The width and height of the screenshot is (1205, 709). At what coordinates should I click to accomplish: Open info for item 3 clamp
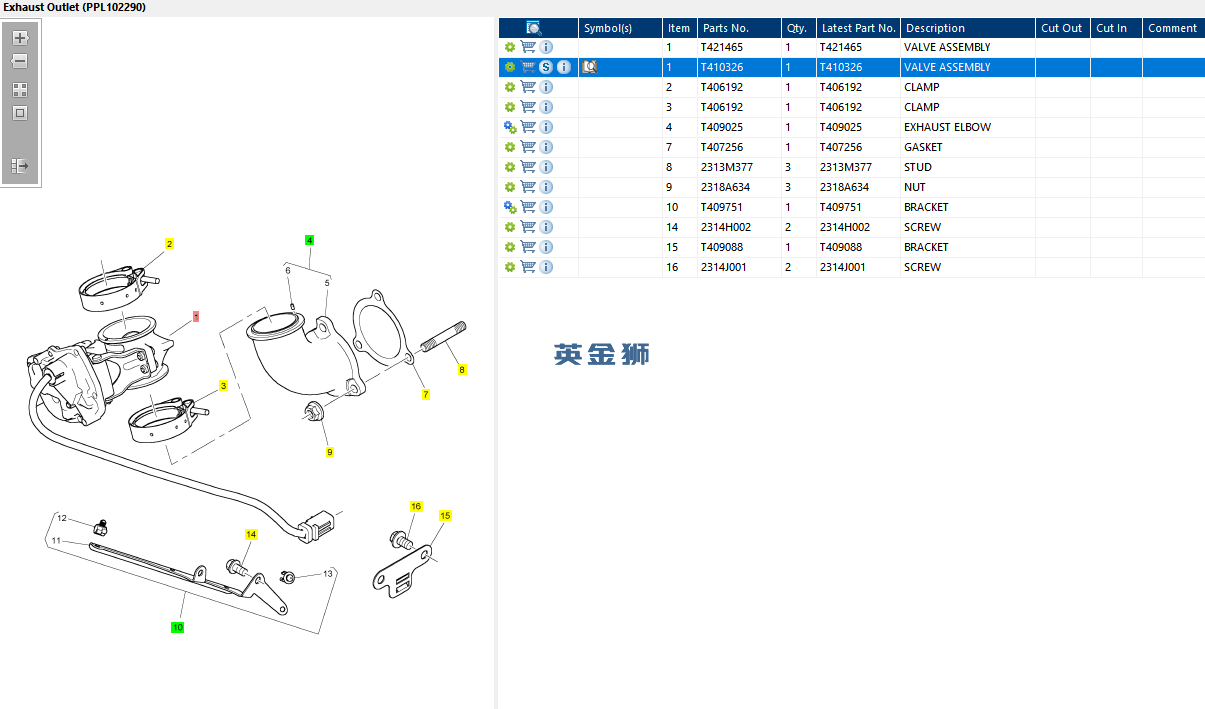coord(546,107)
